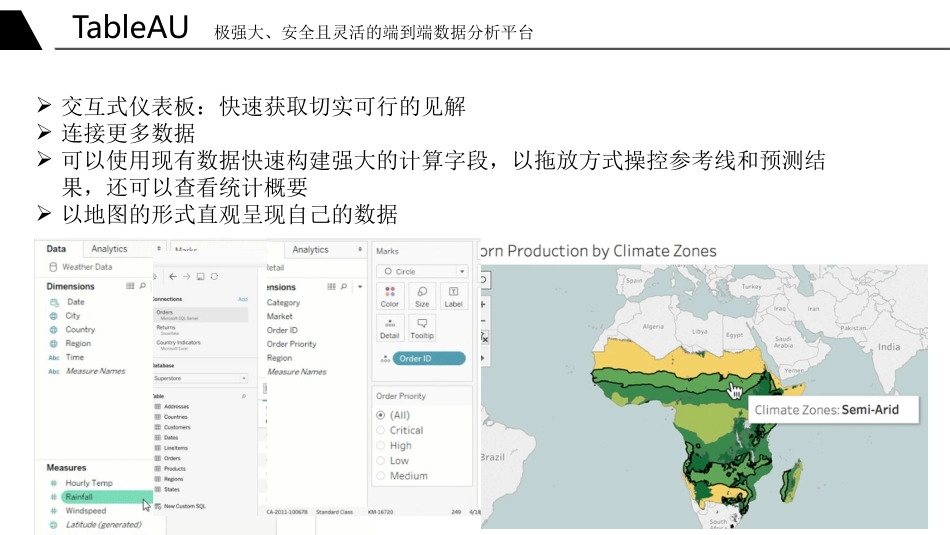Open the Circle mark type dropdown

point(421,271)
